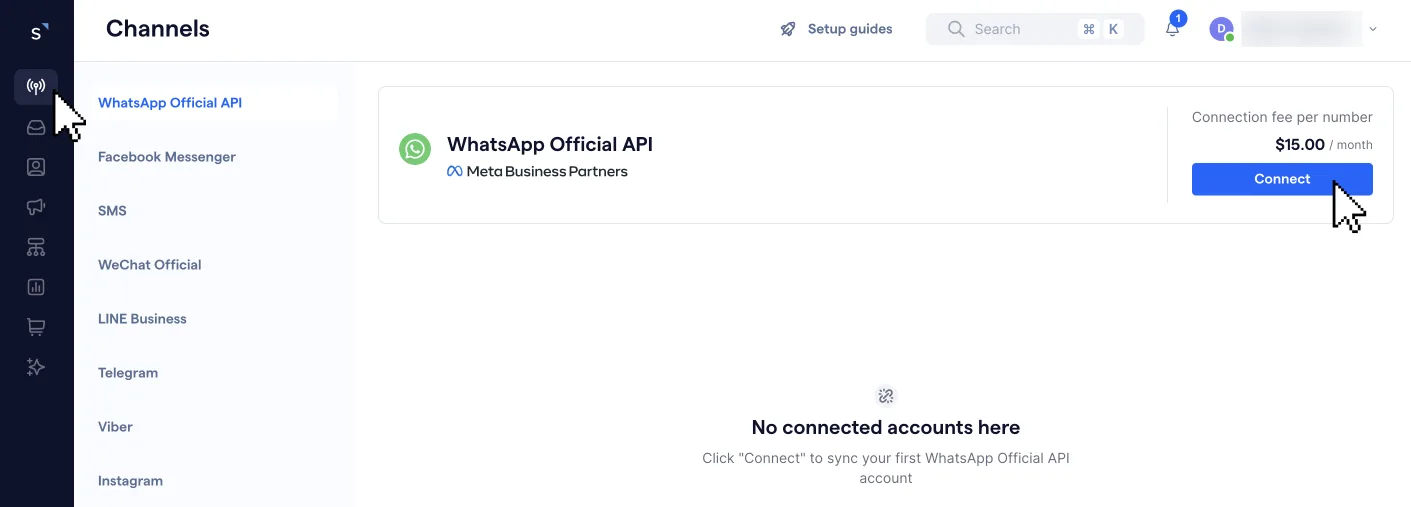This screenshot has width=1411, height=507.
Task: Open the Broadcast megaphone icon in sidebar
Action: [36, 207]
